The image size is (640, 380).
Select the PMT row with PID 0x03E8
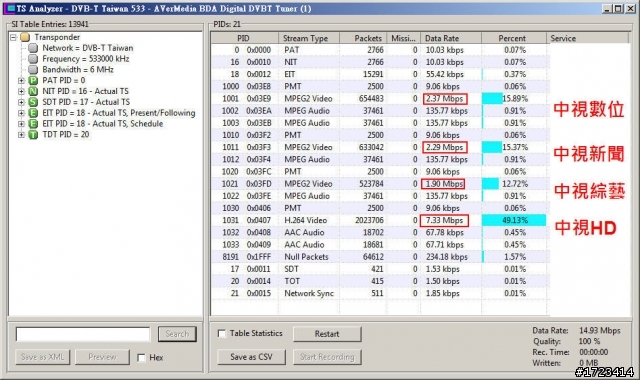click(x=380, y=87)
